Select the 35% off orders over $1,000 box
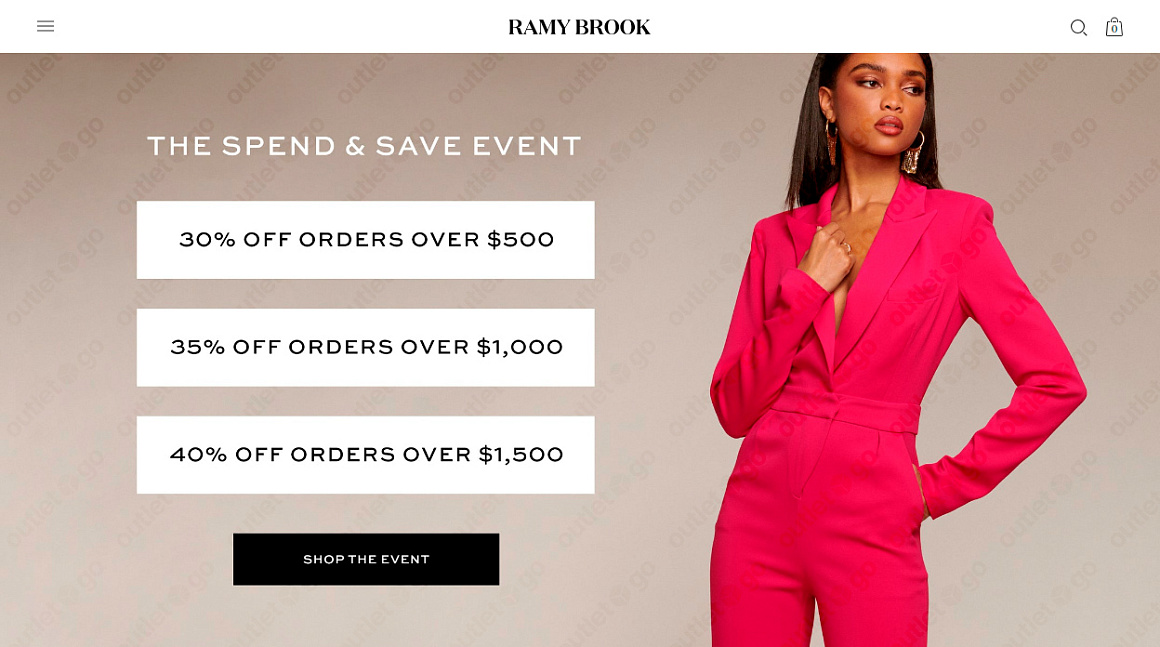Viewport: 1160px width, 647px height. click(365, 348)
